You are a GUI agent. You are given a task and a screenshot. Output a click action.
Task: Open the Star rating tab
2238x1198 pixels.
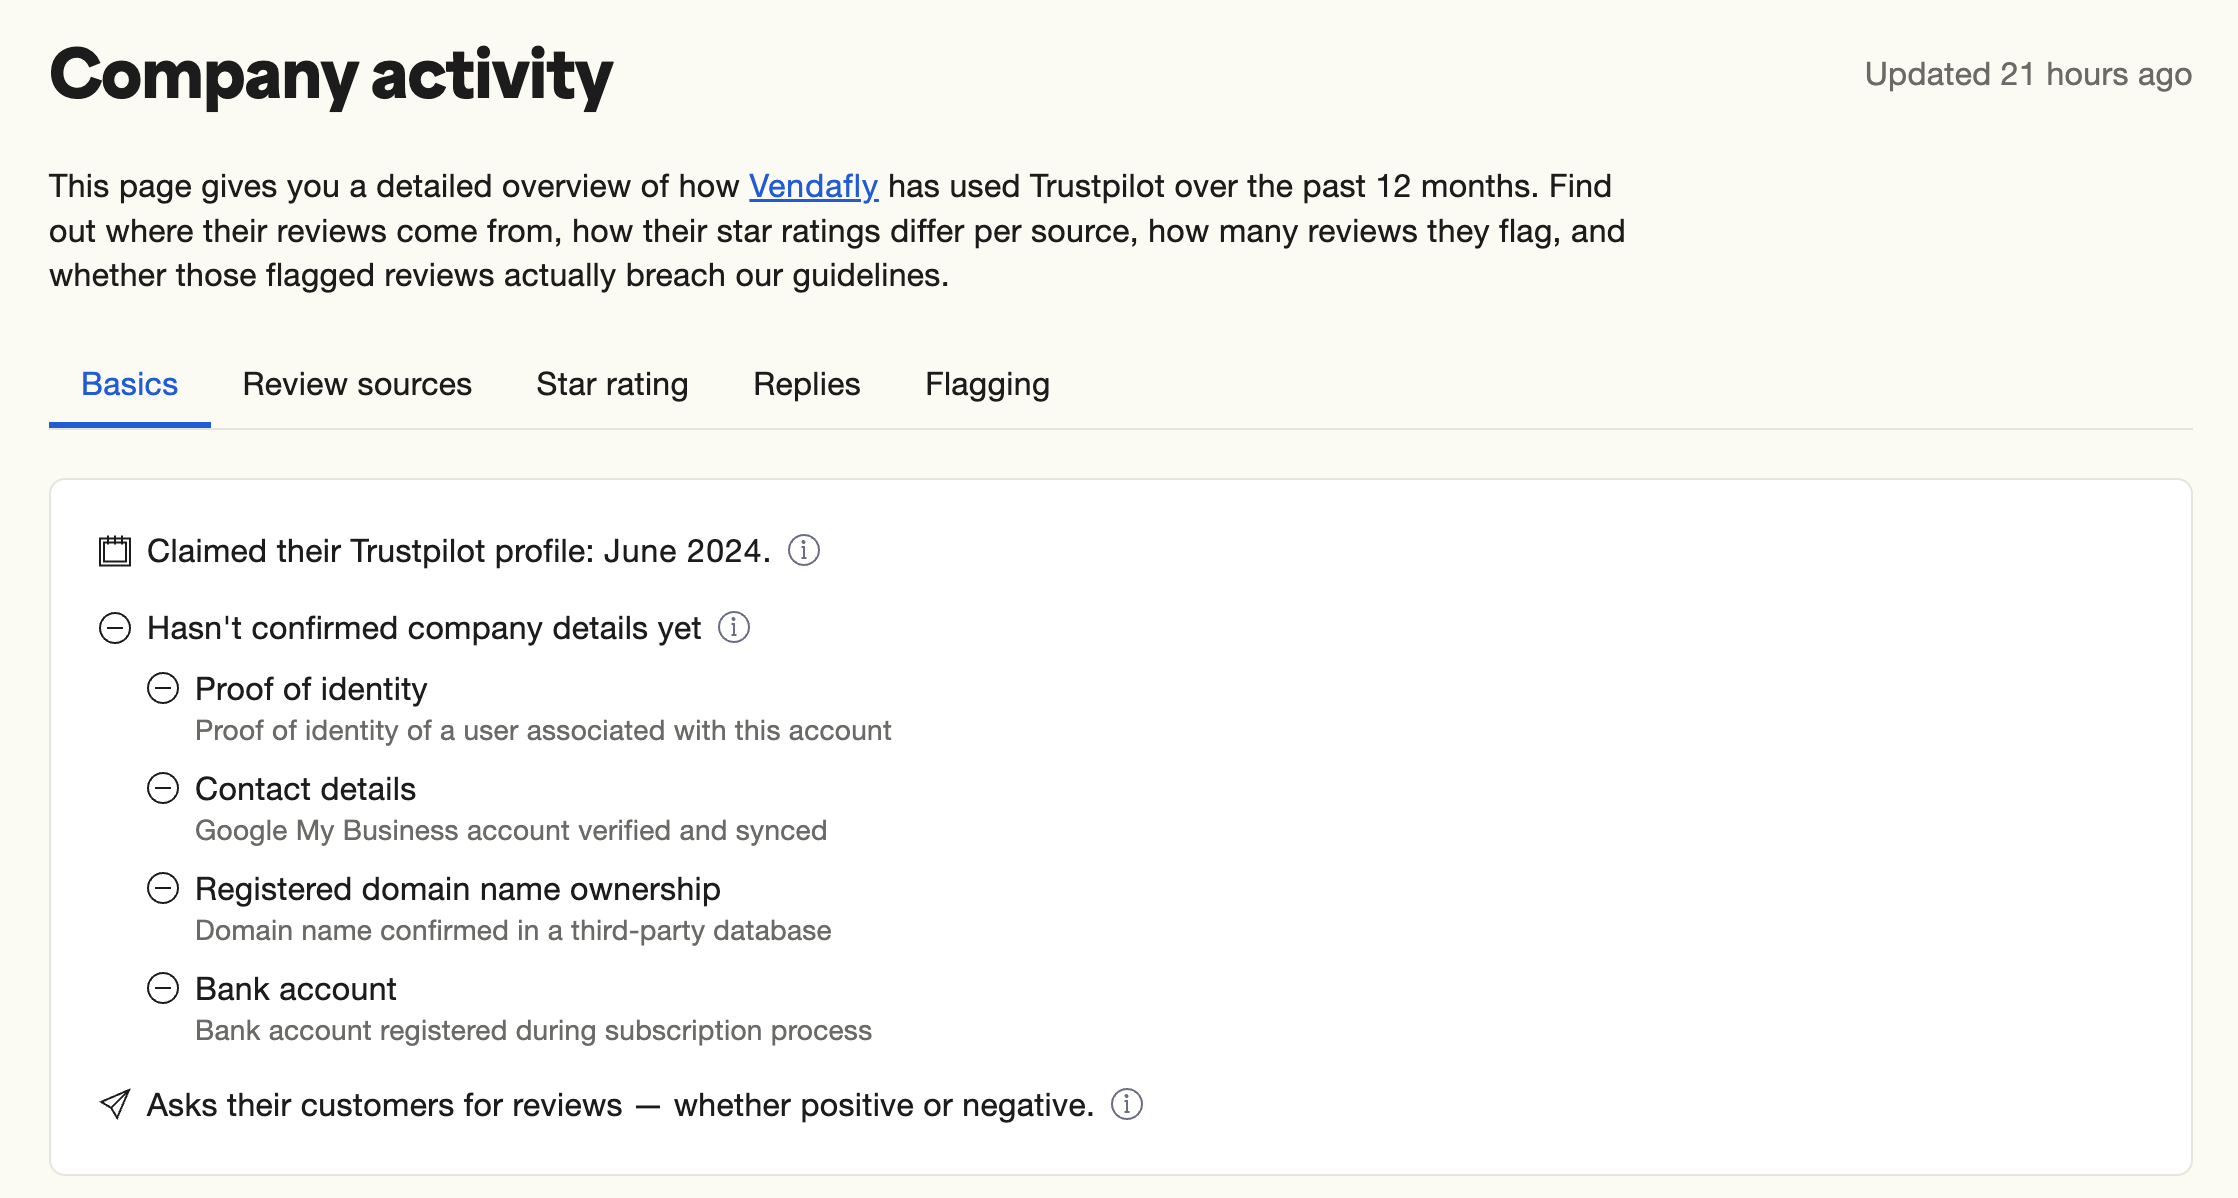point(612,384)
